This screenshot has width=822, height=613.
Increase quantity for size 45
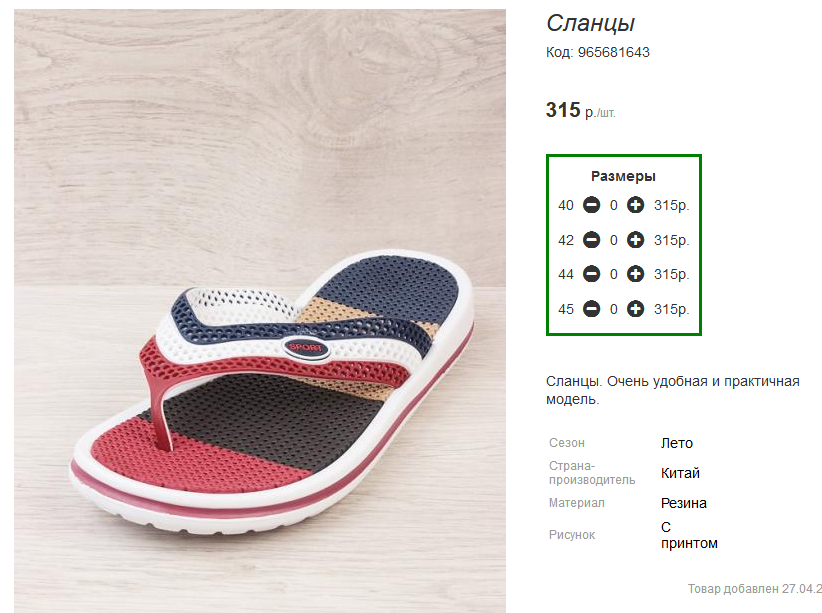tap(635, 309)
